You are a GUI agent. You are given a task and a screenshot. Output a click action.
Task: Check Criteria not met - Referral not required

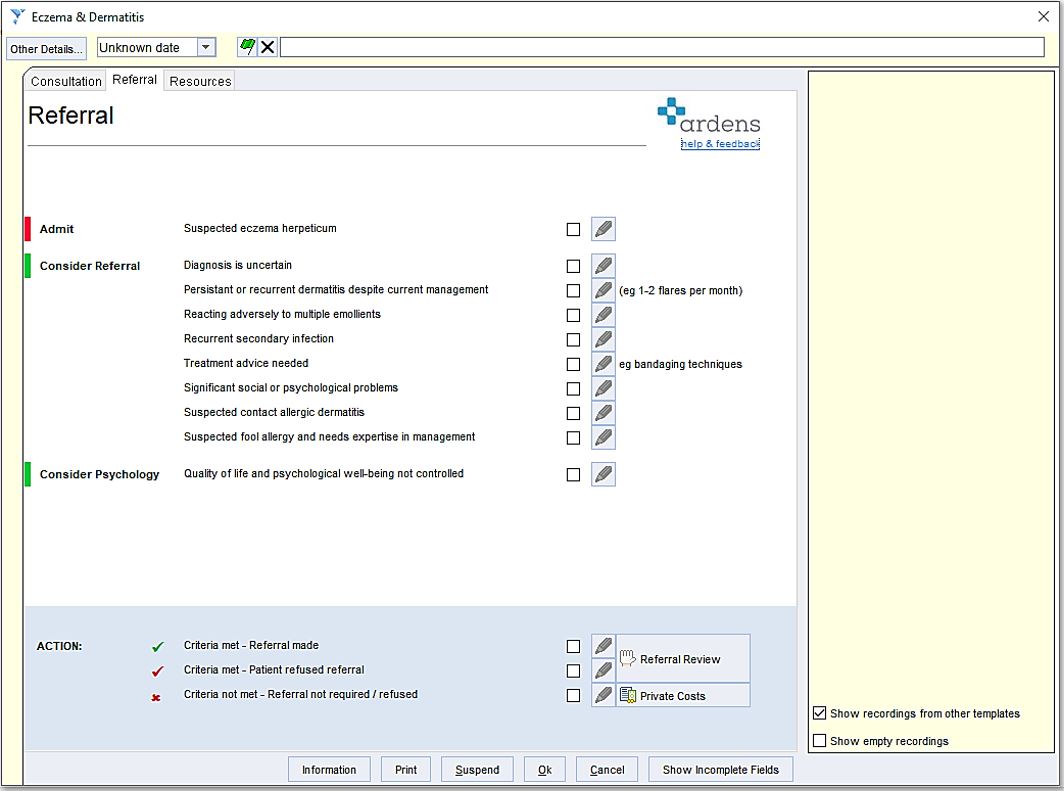click(573, 695)
